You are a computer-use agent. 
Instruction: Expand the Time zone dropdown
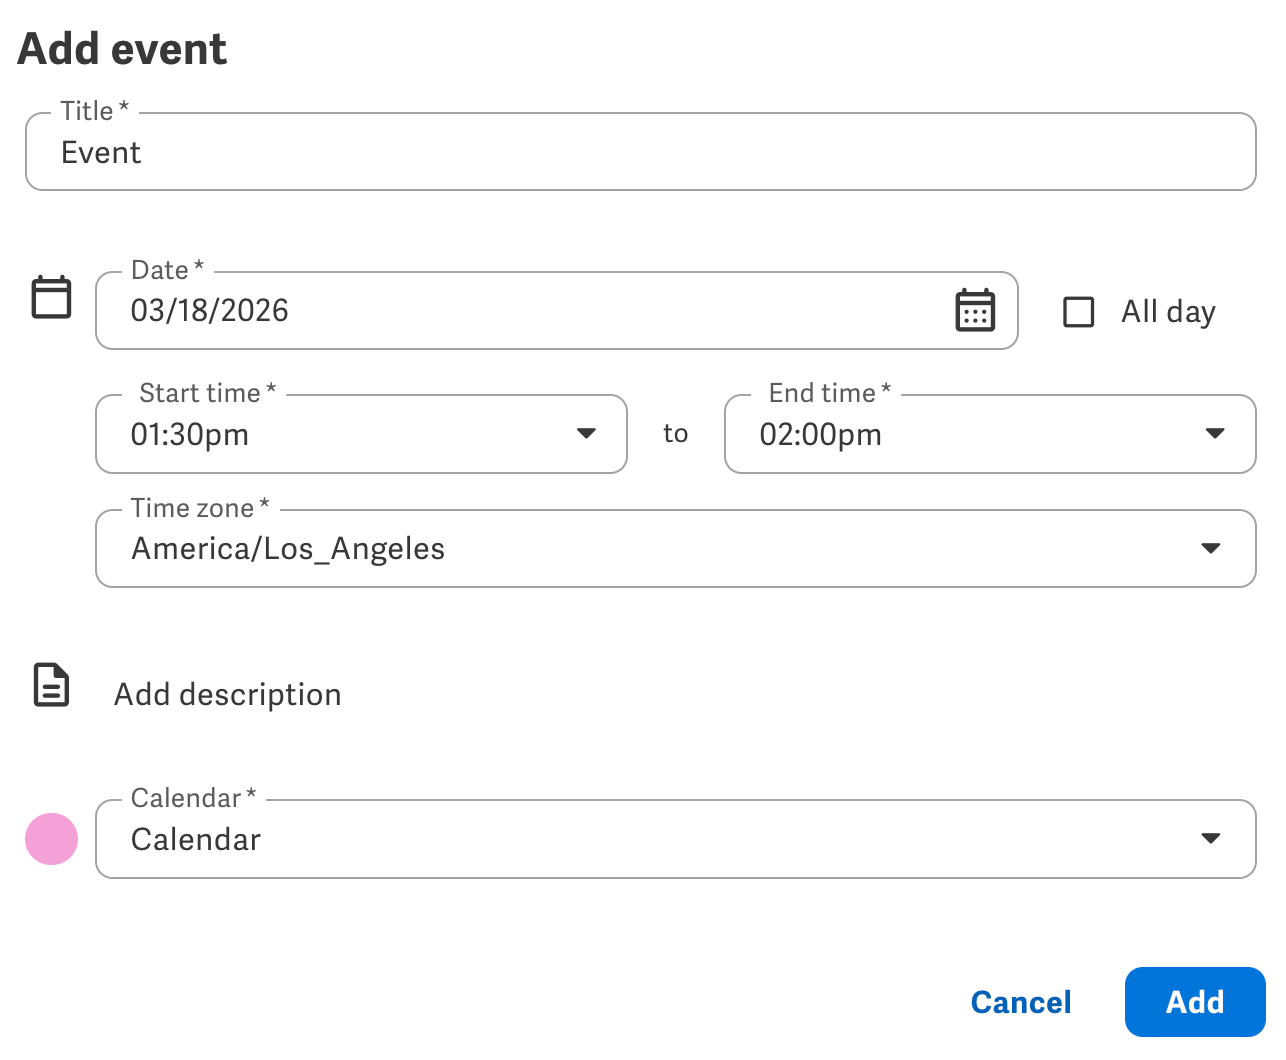(x=676, y=549)
